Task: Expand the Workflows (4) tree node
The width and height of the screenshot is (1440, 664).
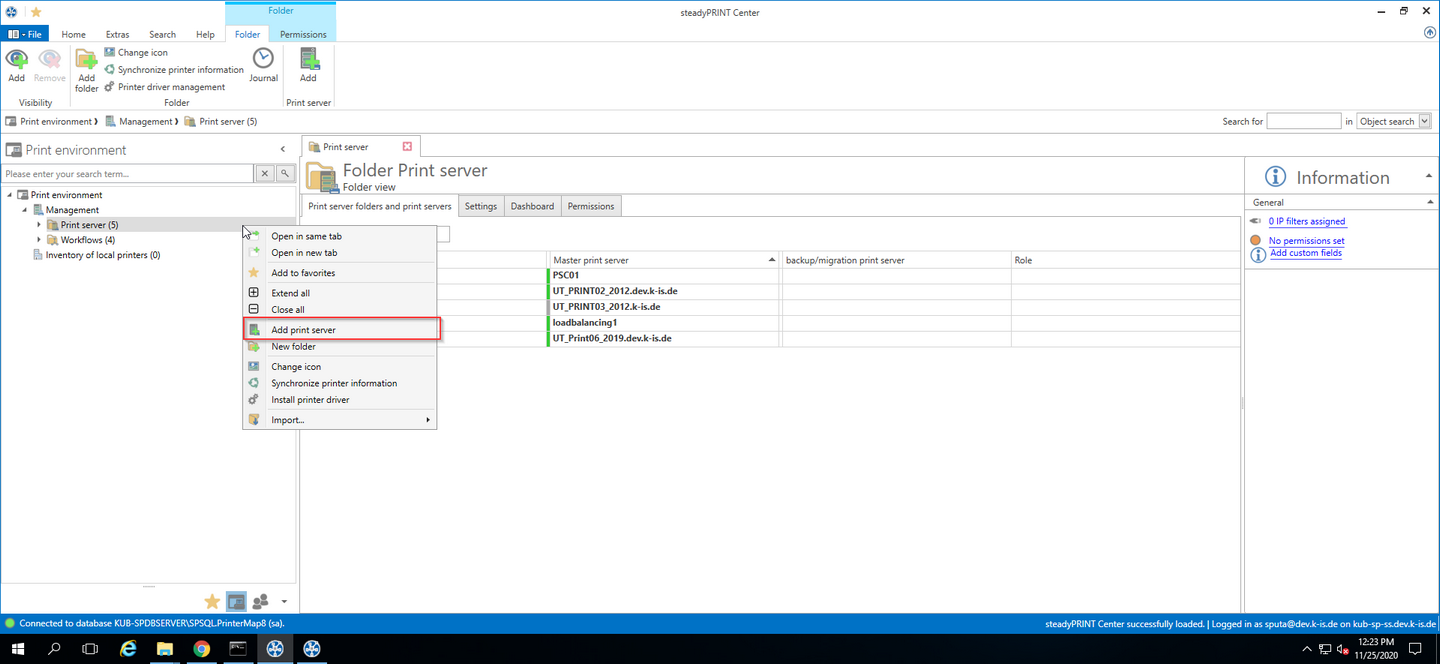Action: click(x=39, y=240)
